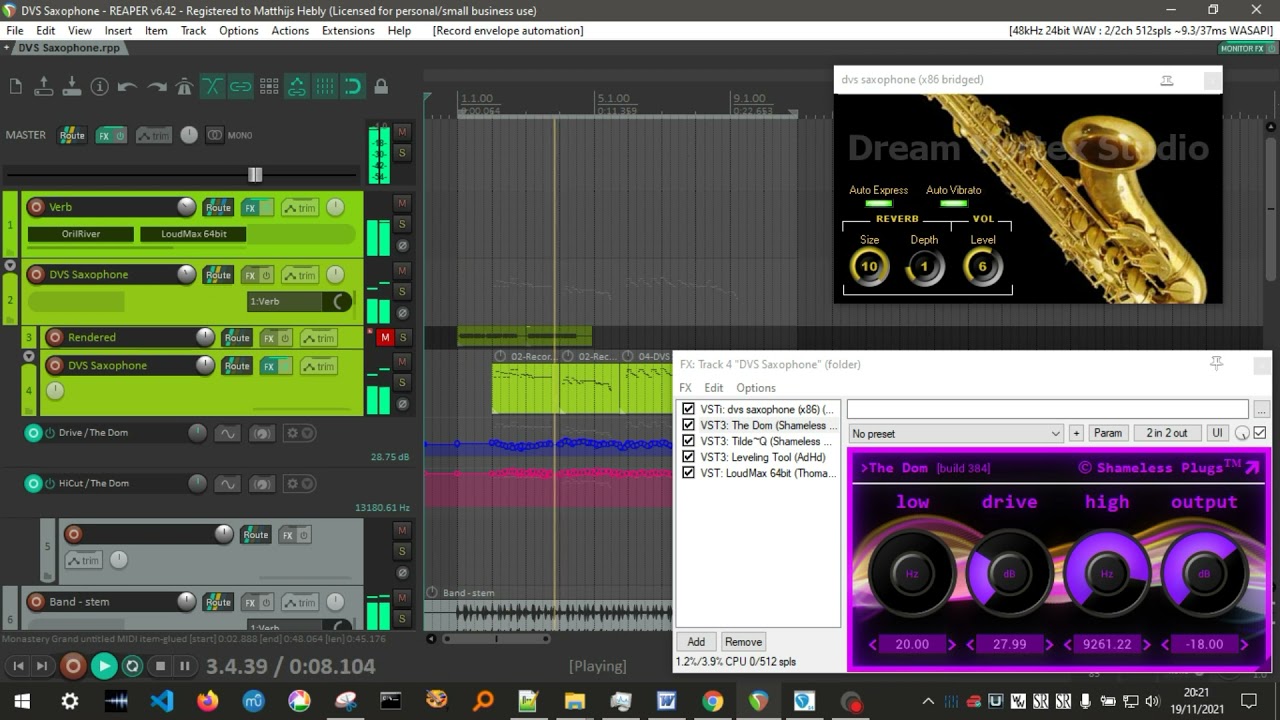The image size is (1280, 720).
Task: Open envelope shape icon for Drive / The Dom
Action: pos(228,433)
